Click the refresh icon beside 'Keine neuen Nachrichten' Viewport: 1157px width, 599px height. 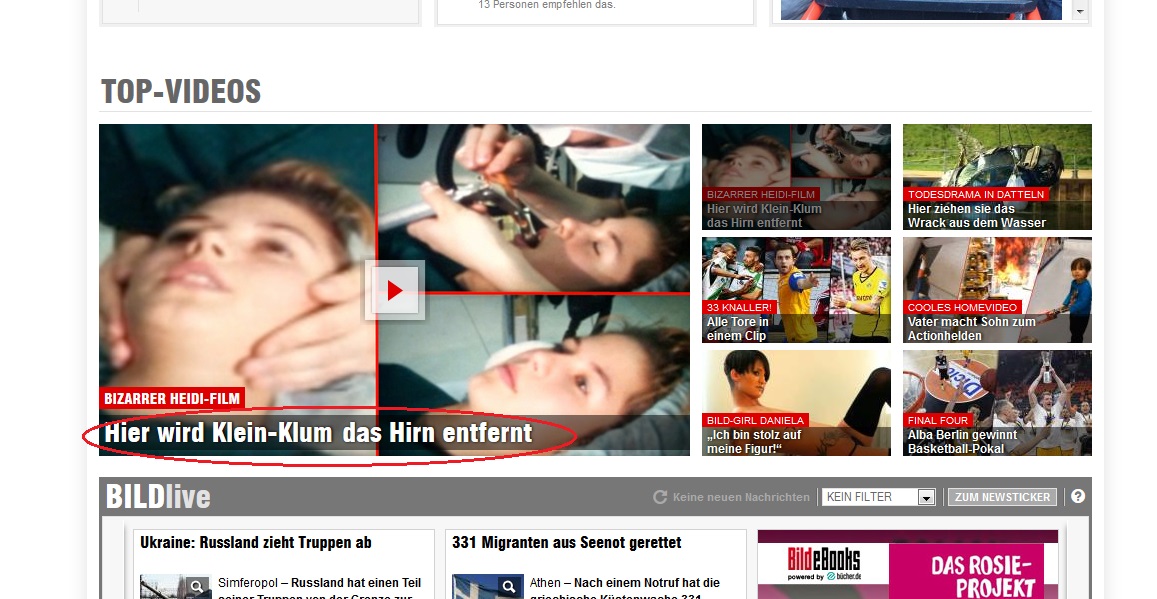coord(660,497)
